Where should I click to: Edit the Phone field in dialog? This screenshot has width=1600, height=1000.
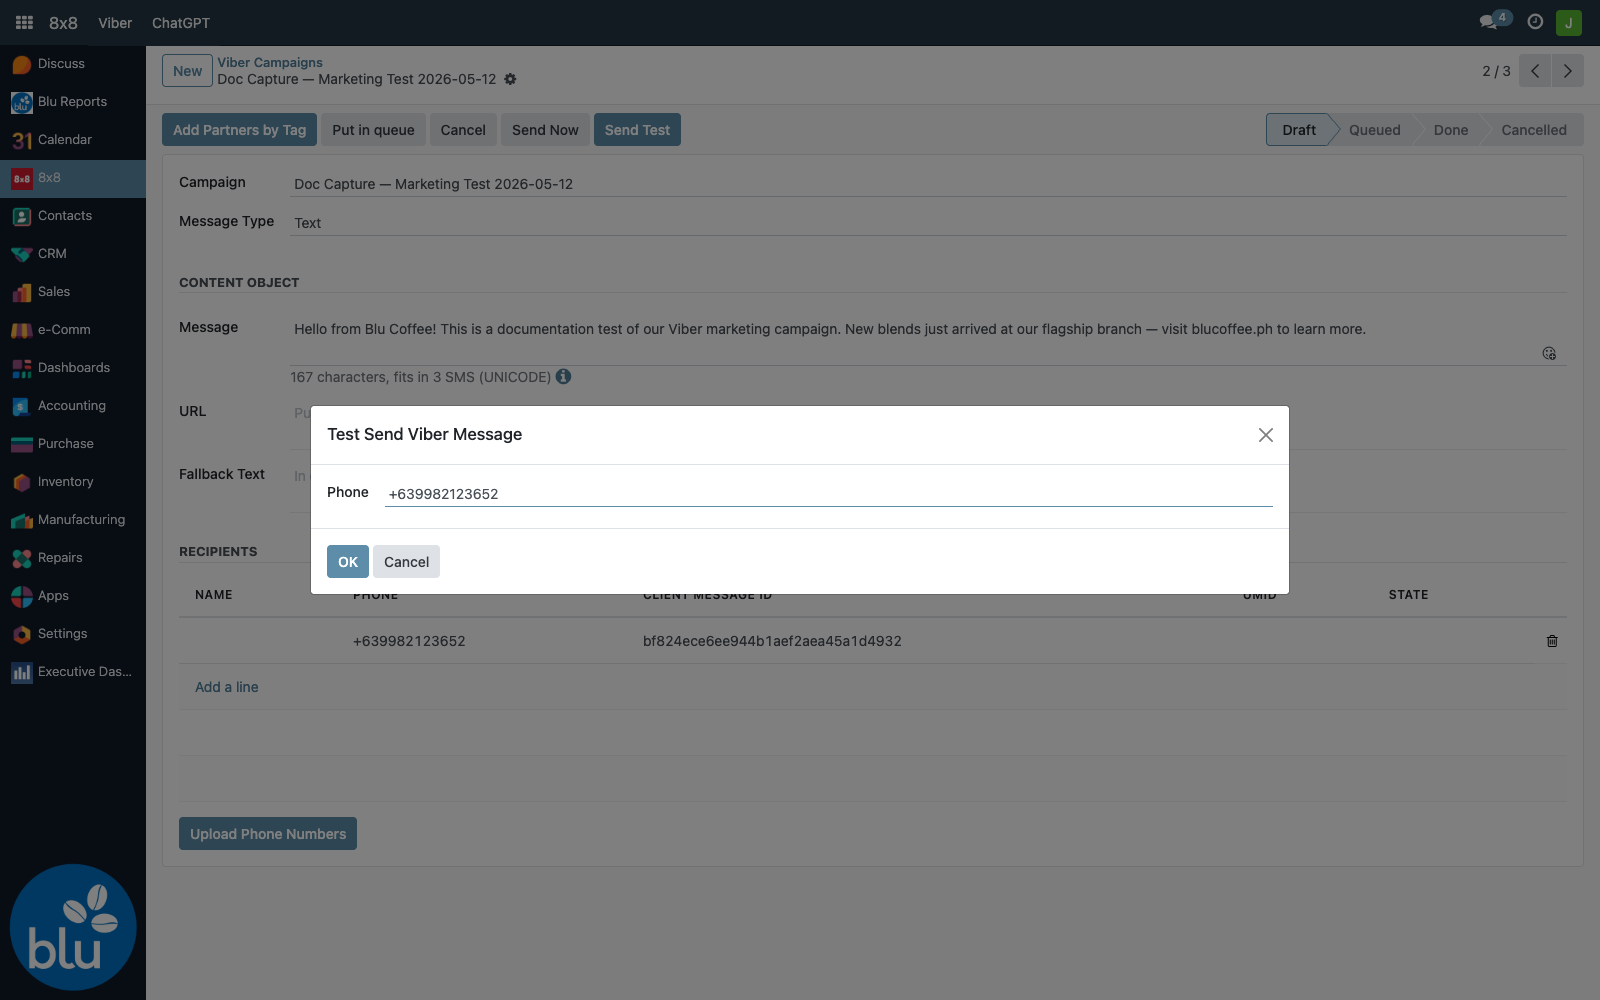coord(829,494)
